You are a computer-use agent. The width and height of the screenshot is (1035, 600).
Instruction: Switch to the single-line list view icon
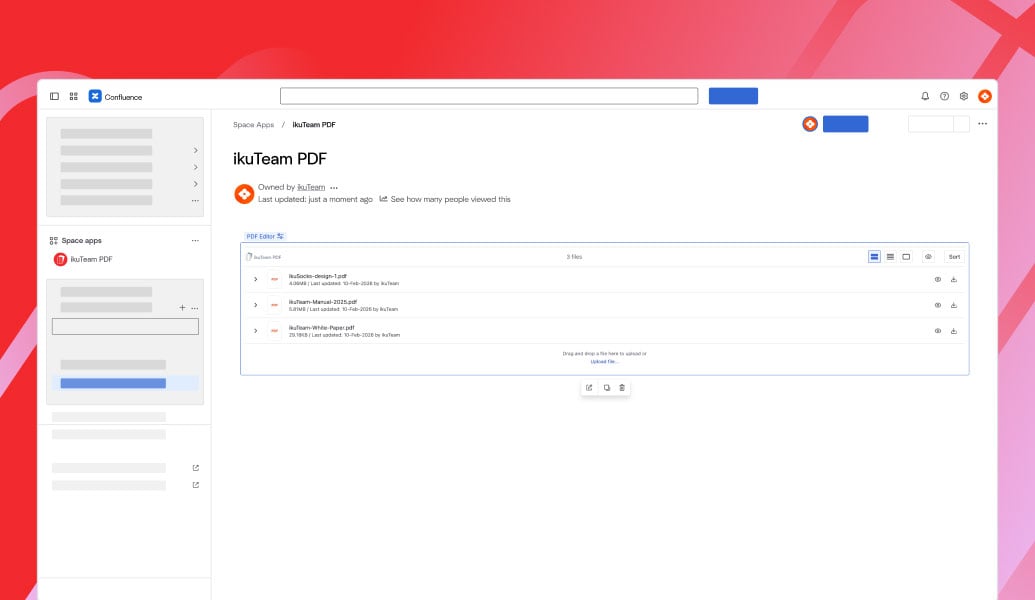click(x=889, y=257)
